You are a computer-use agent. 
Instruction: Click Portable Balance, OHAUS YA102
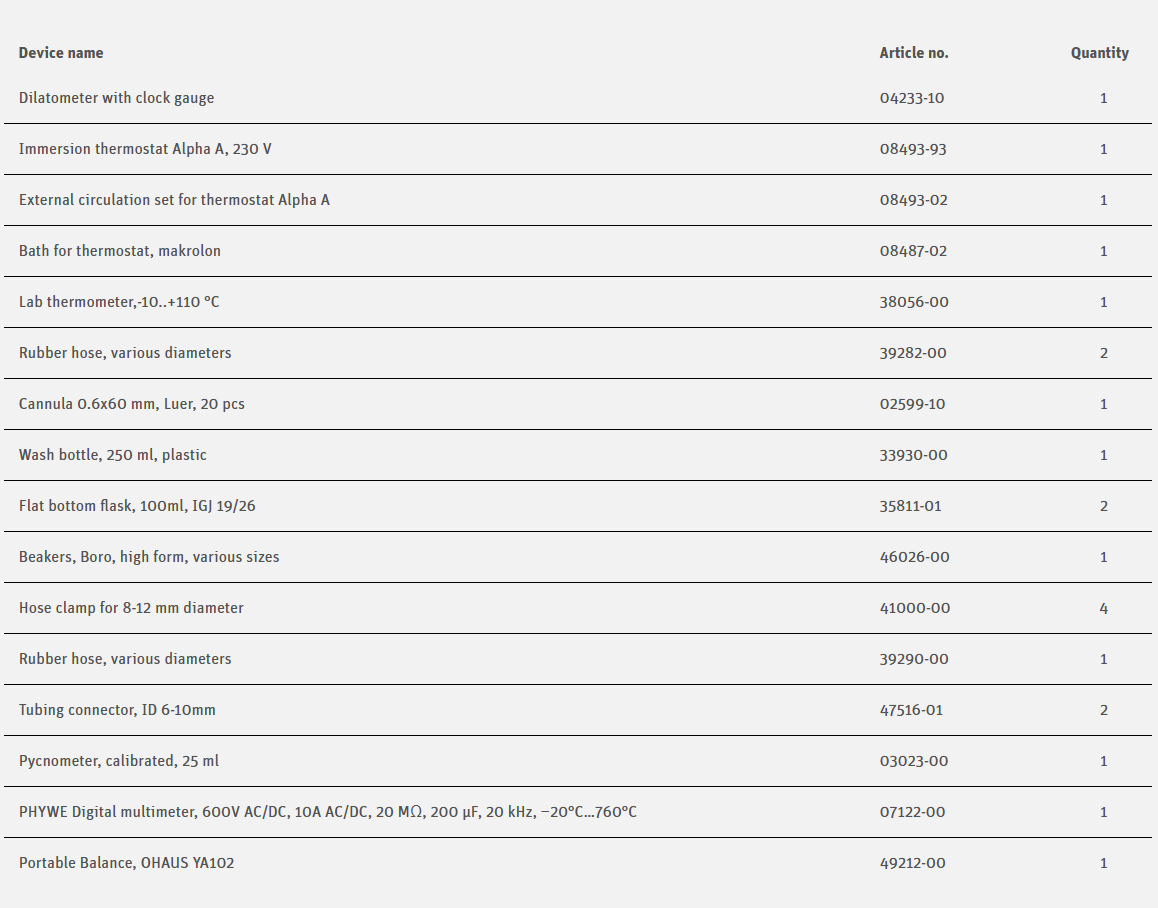pyautogui.click(x=127, y=863)
